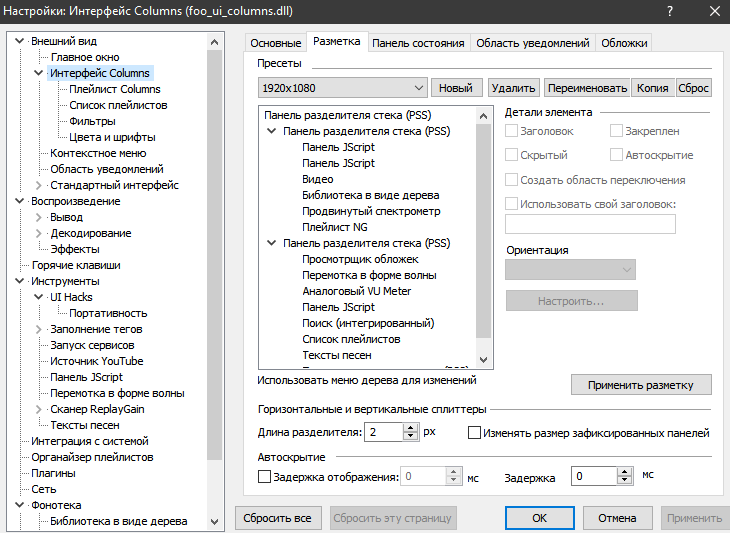Toggle the Задержка отображения checkbox
The width and height of the screenshot is (730, 533).
265,478
